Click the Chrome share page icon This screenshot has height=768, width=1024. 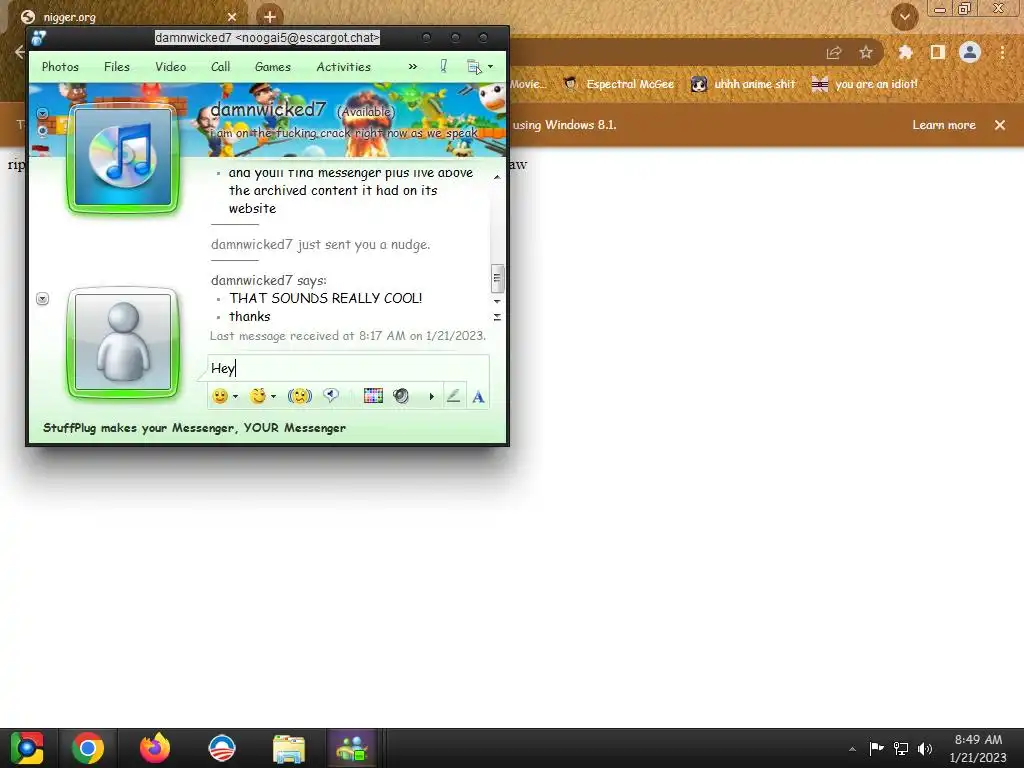pyautogui.click(x=834, y=53)
